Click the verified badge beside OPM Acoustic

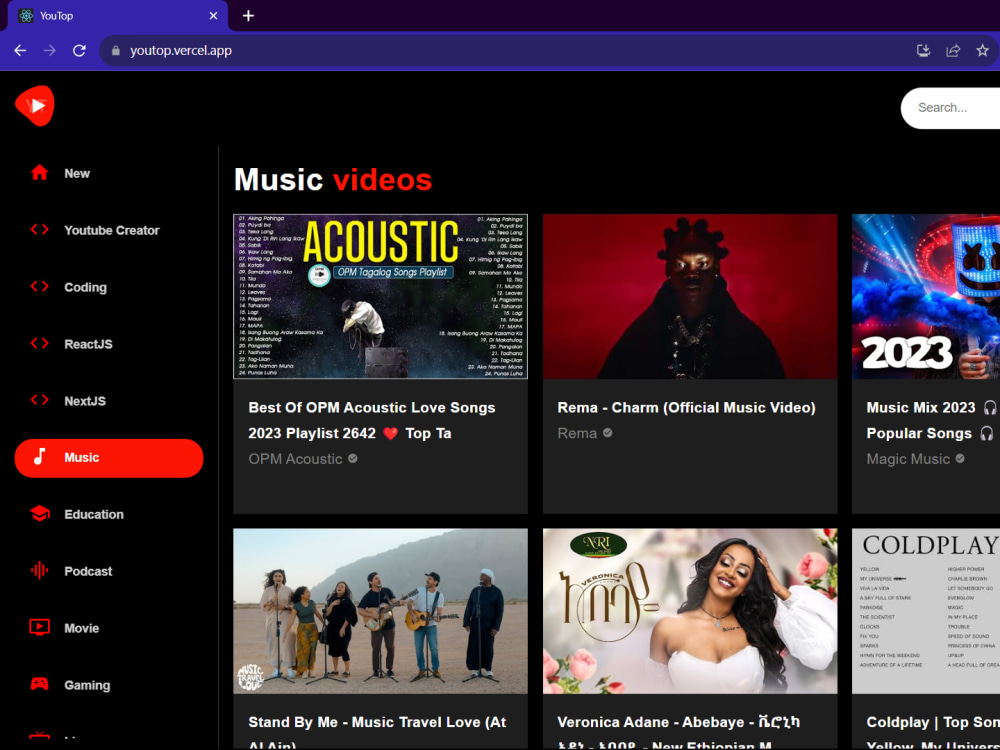click(352, 459)
